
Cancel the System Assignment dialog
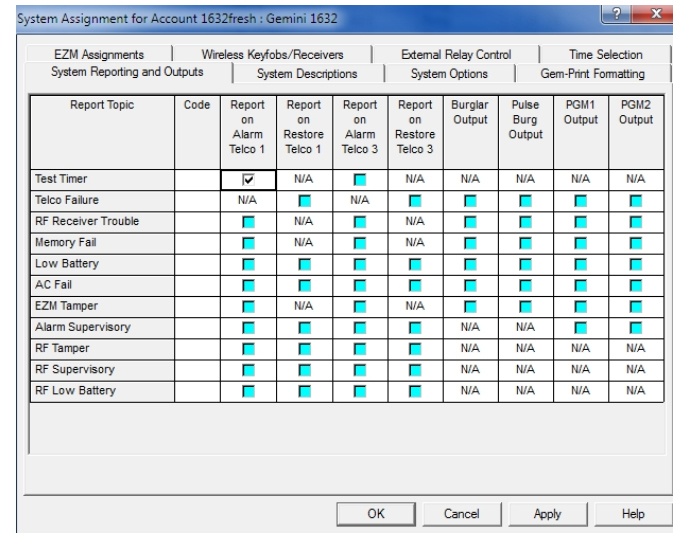(x=461, y=514)
